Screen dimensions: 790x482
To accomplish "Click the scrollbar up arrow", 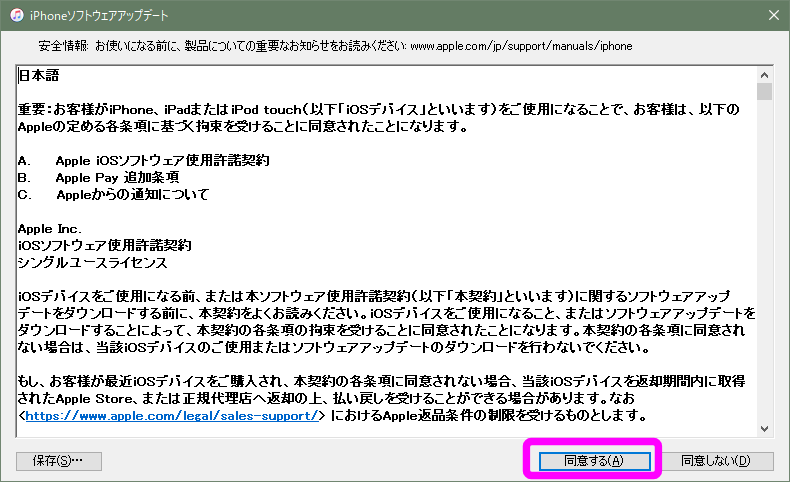I will pyautogui.click(x=764, y=75).
